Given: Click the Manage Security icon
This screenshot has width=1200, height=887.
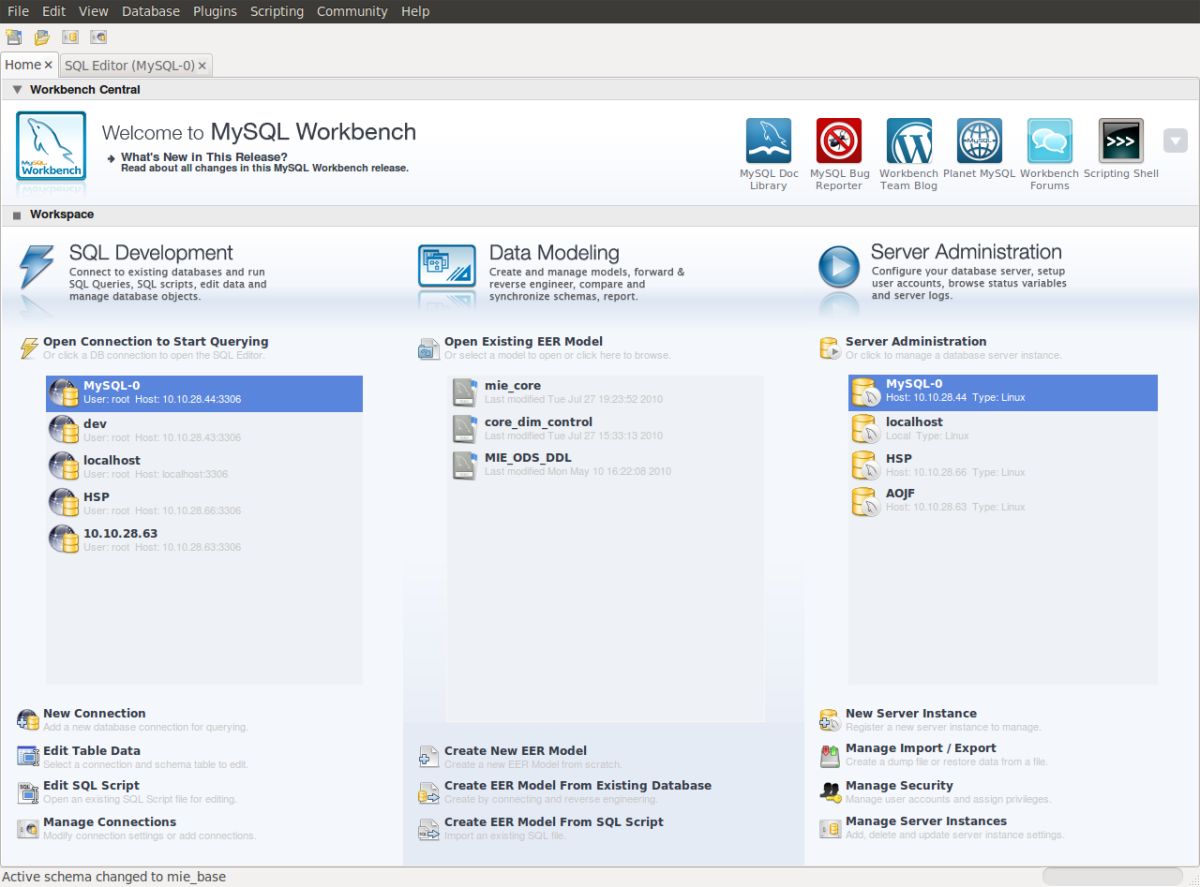Looking at the screenshot, I should coord(830,791).
